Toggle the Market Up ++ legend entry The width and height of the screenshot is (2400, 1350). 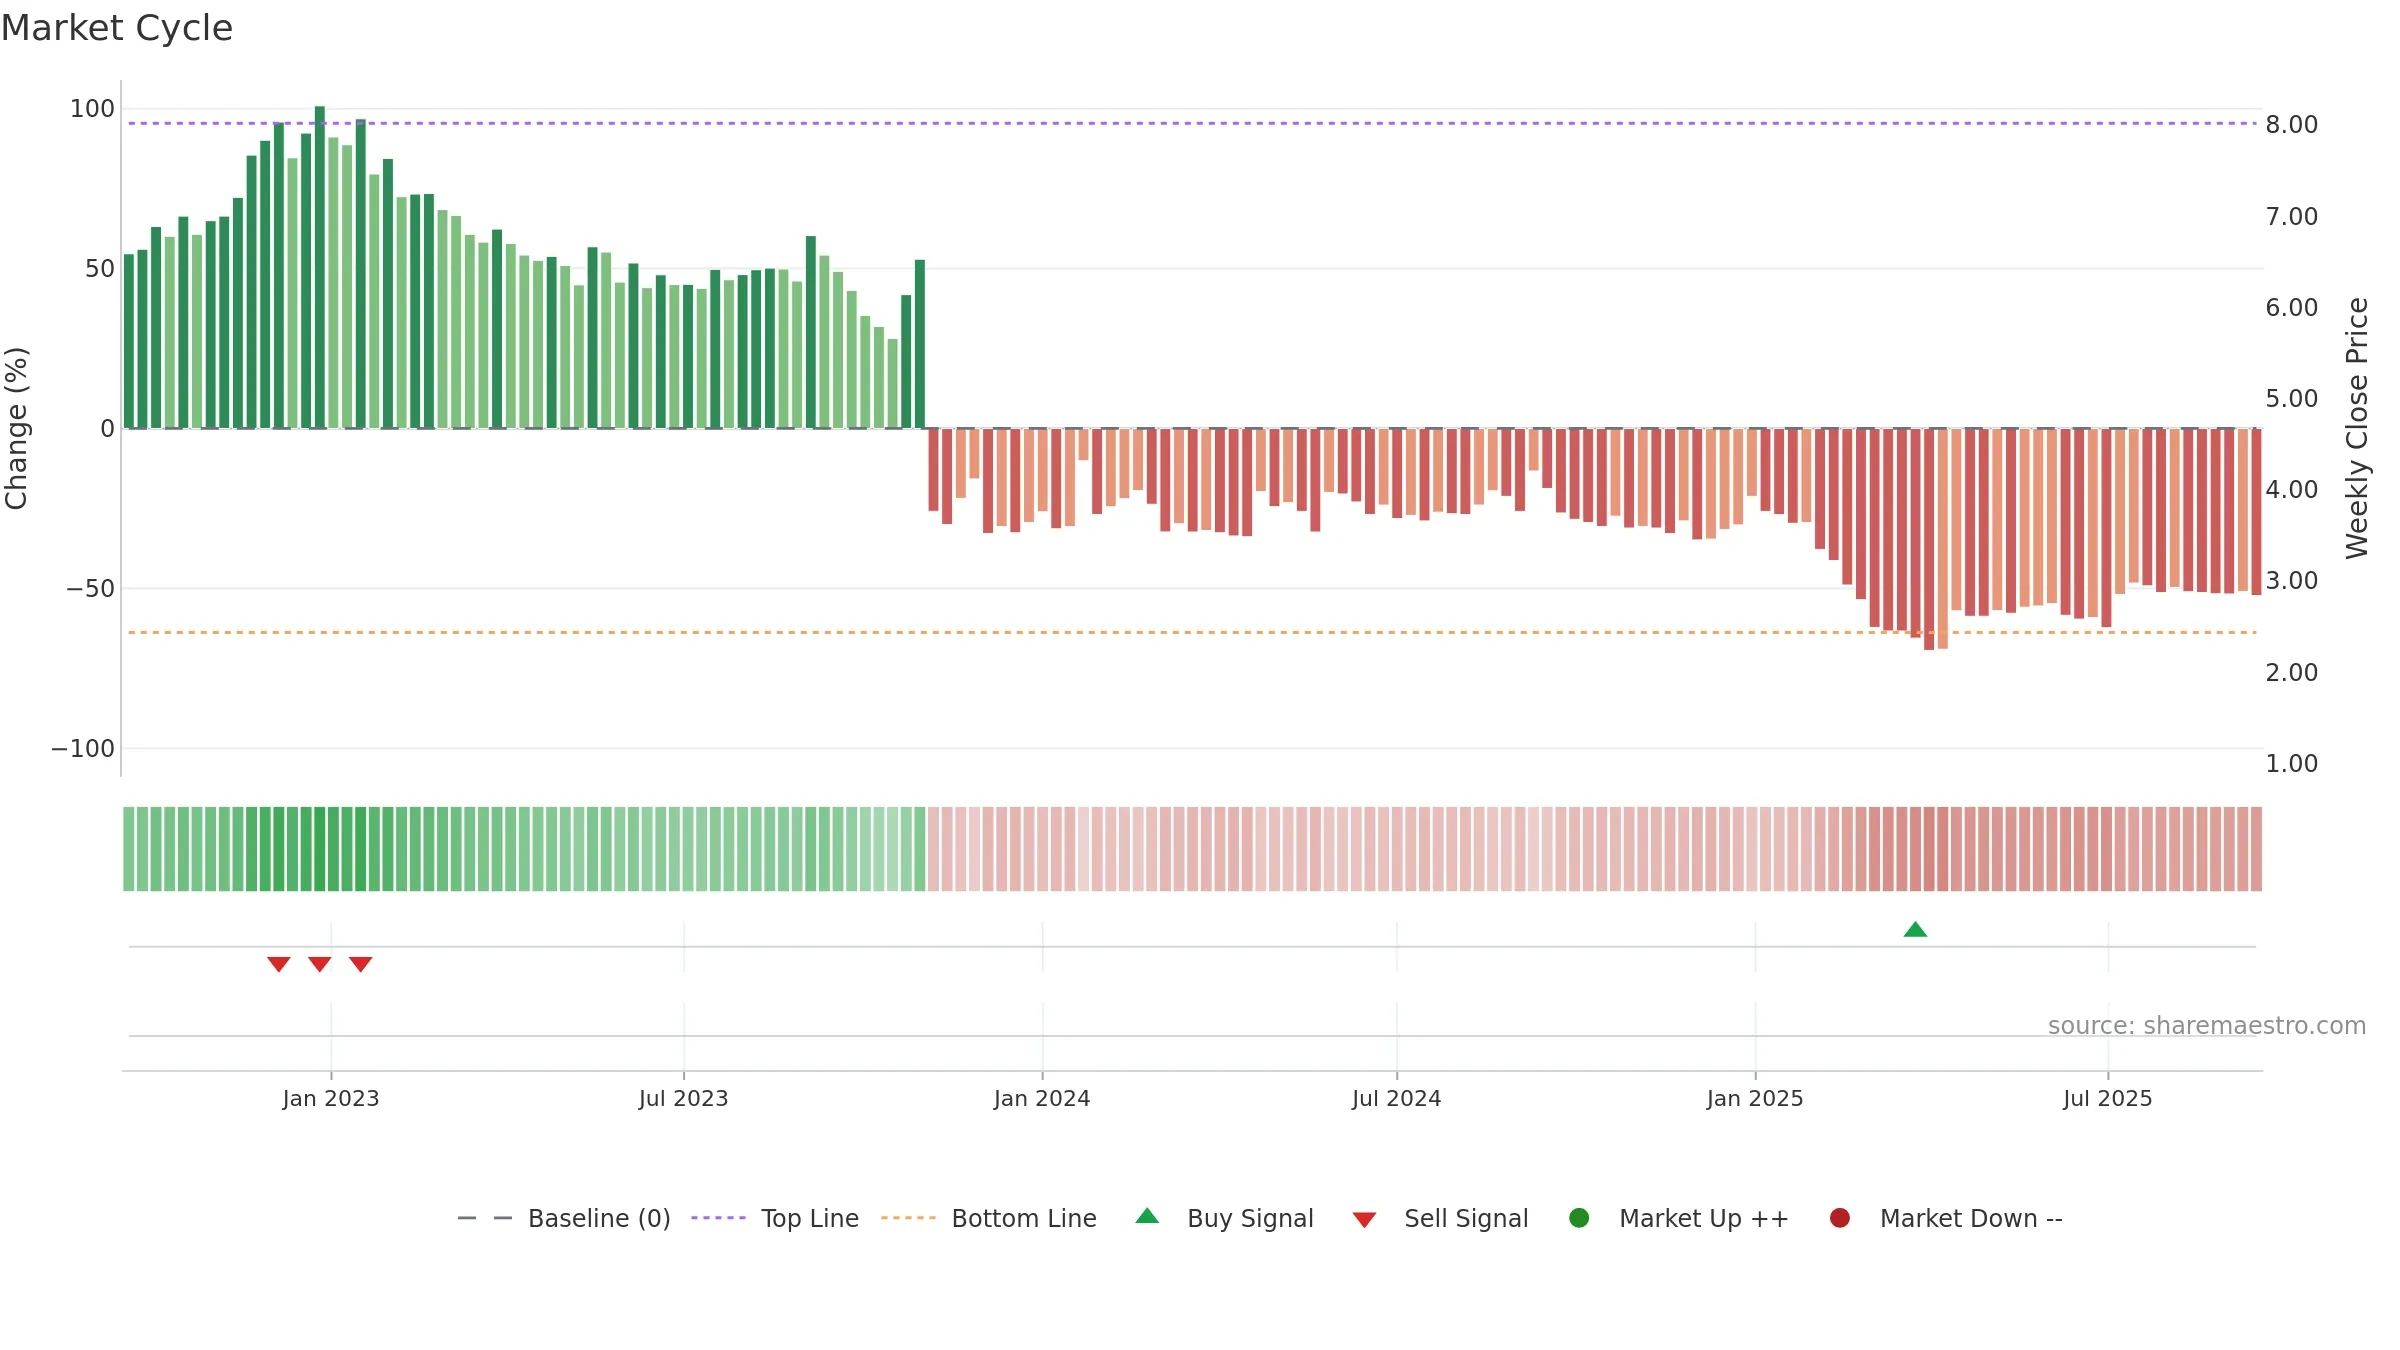(1679, 1218)
